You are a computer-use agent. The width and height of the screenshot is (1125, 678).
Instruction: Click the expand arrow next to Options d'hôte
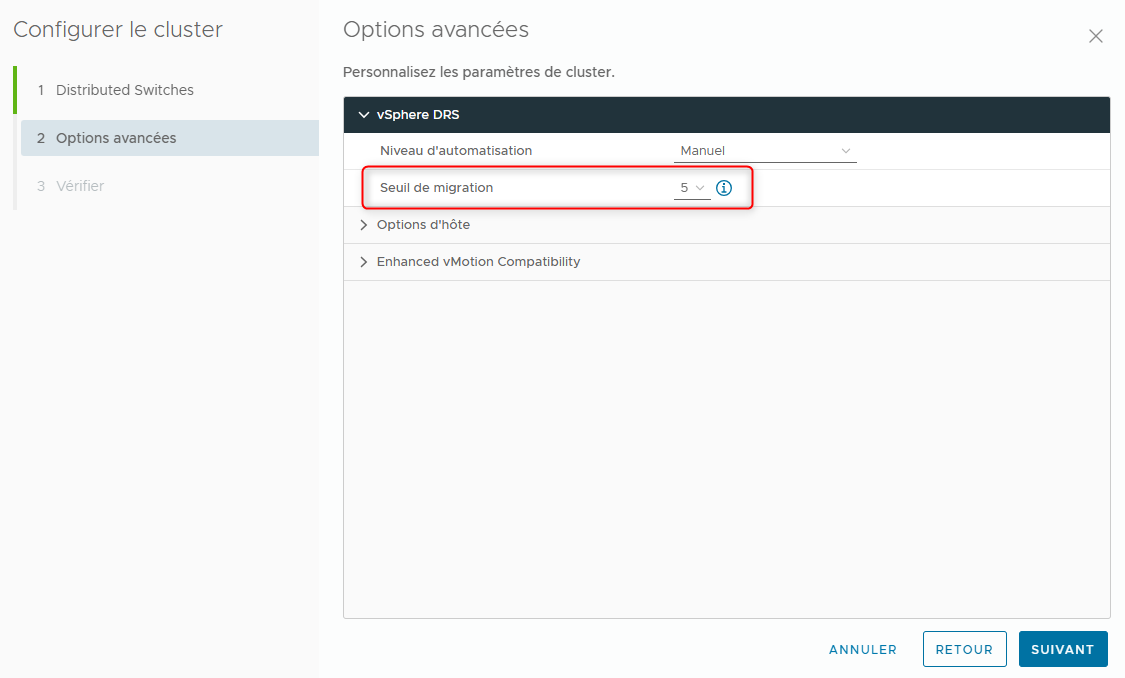363,224
